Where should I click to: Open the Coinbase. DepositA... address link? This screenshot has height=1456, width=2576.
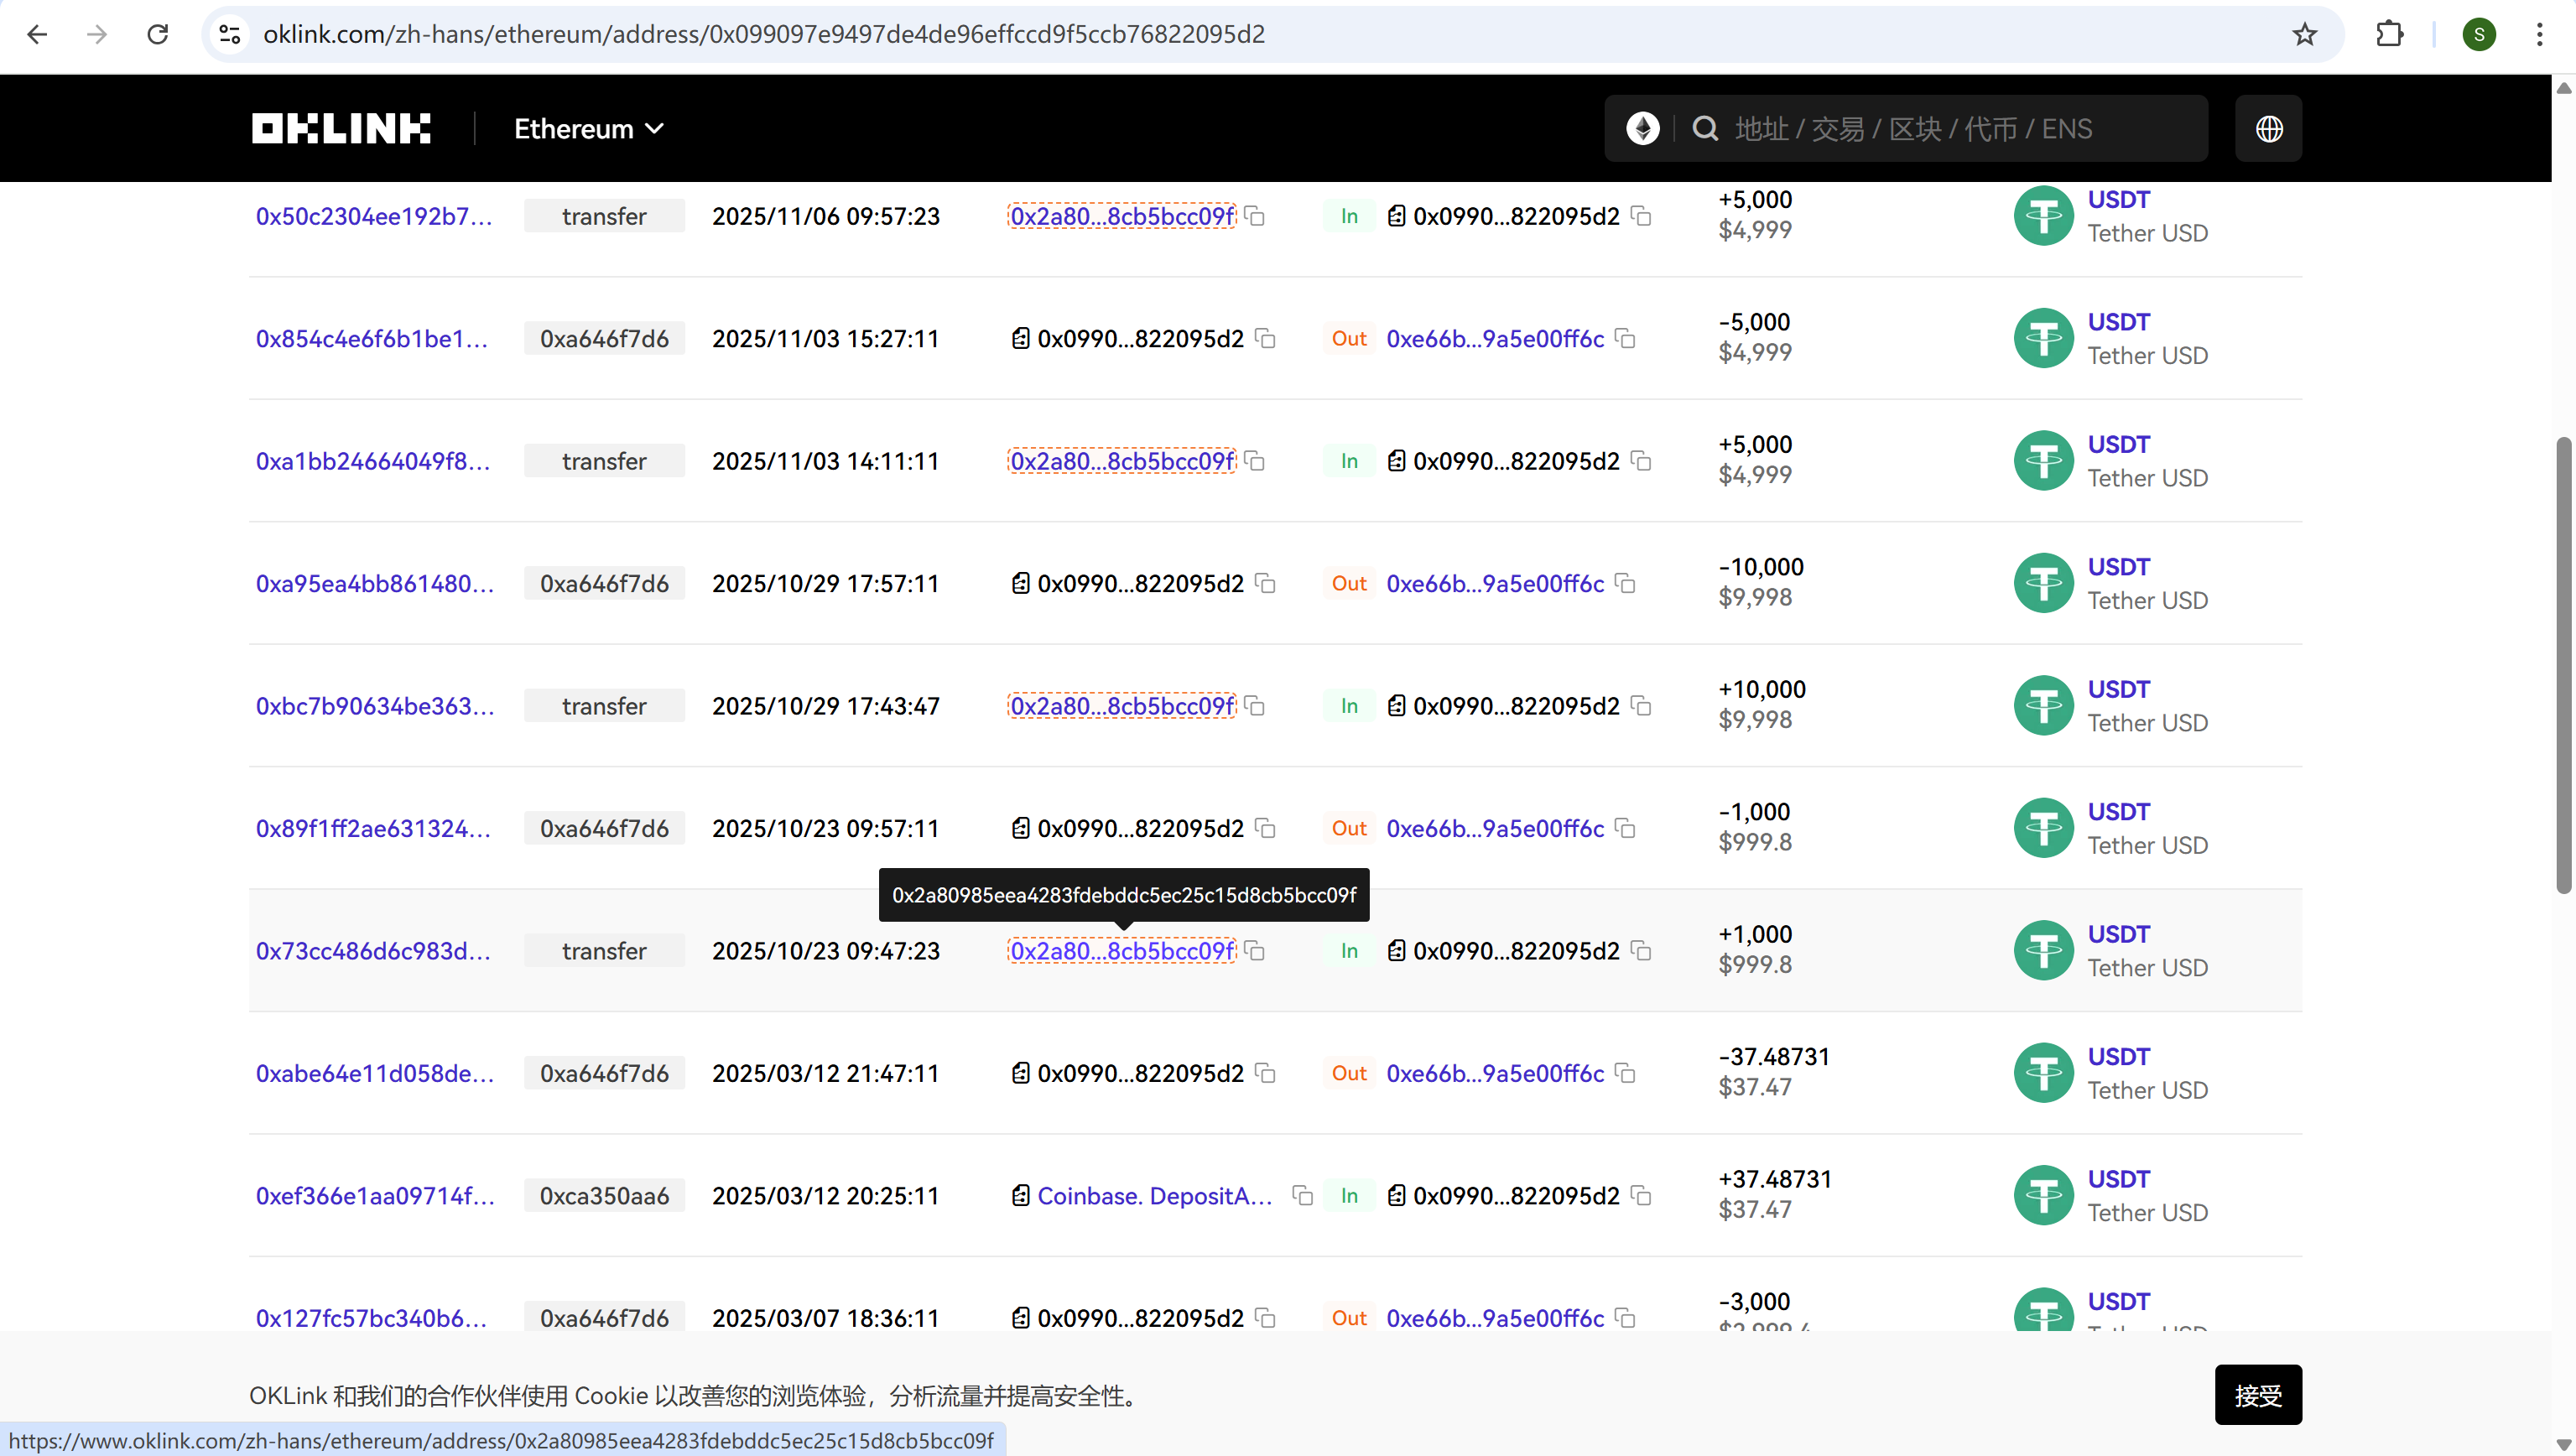pyautogui.click(x=1154, y=1196)
